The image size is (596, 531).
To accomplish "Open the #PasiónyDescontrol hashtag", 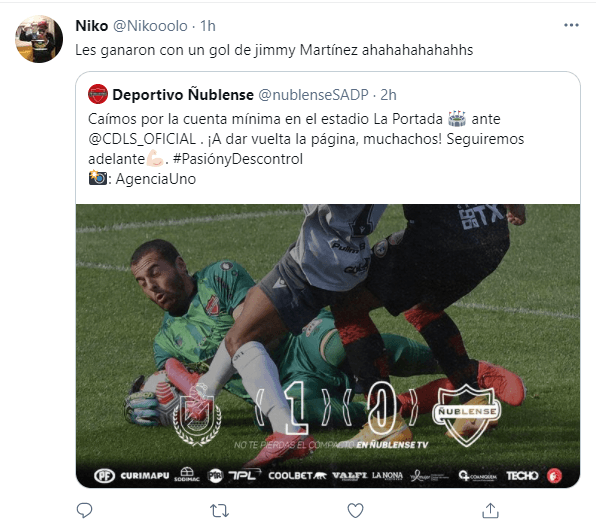I will (238, 159).
